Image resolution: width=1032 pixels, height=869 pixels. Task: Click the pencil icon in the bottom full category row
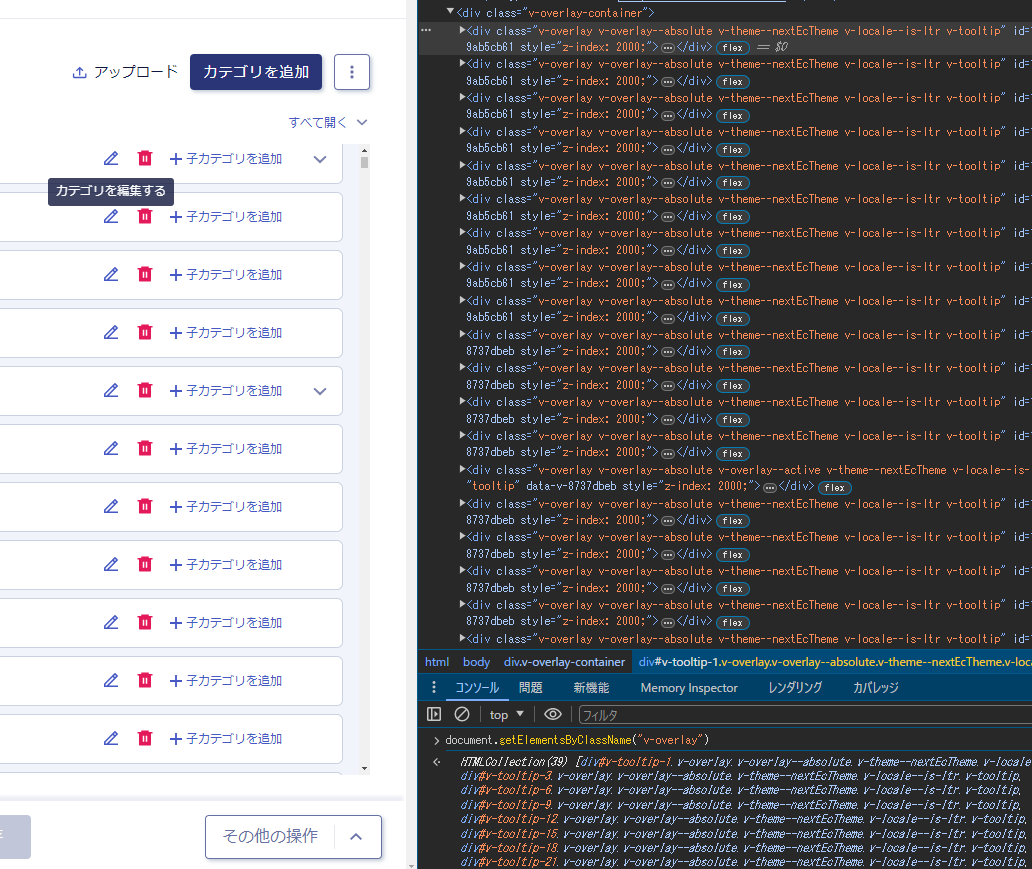(111, 738)
